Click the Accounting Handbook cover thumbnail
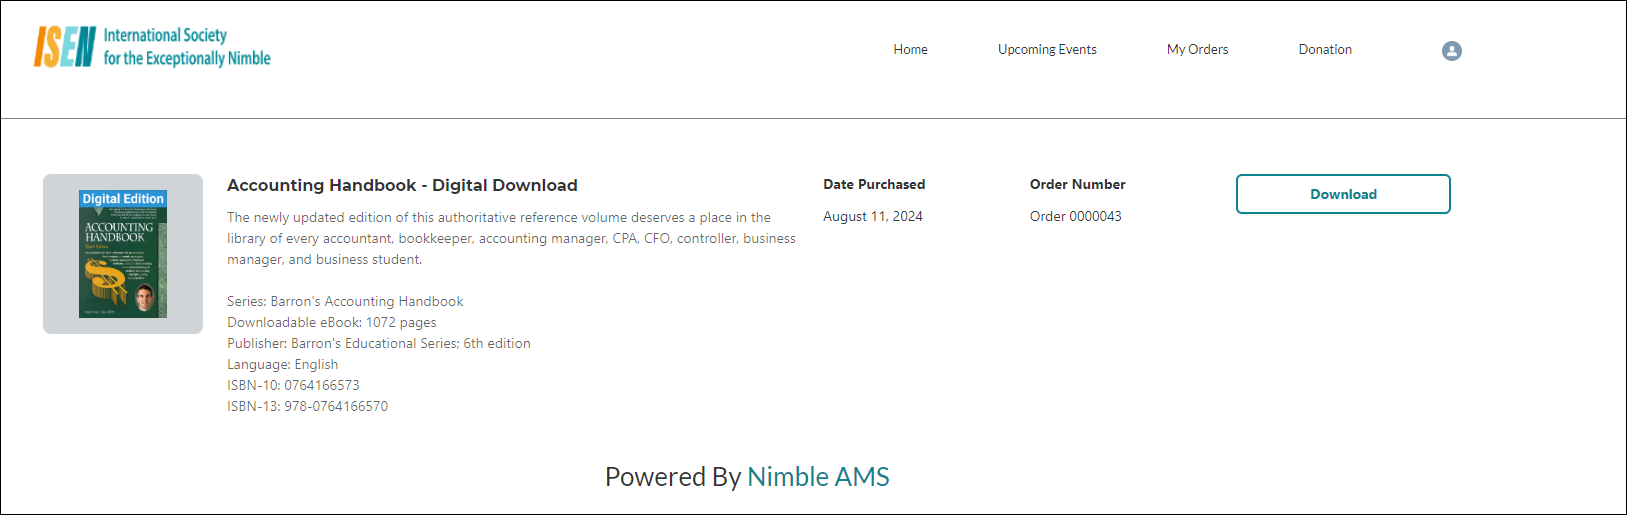Viewport: 1627px width, 515px height. [x=123, y=254]
